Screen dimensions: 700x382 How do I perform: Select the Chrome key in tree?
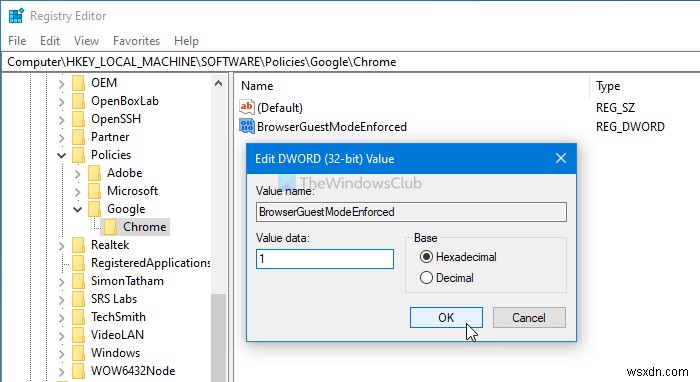click(145, 227)
